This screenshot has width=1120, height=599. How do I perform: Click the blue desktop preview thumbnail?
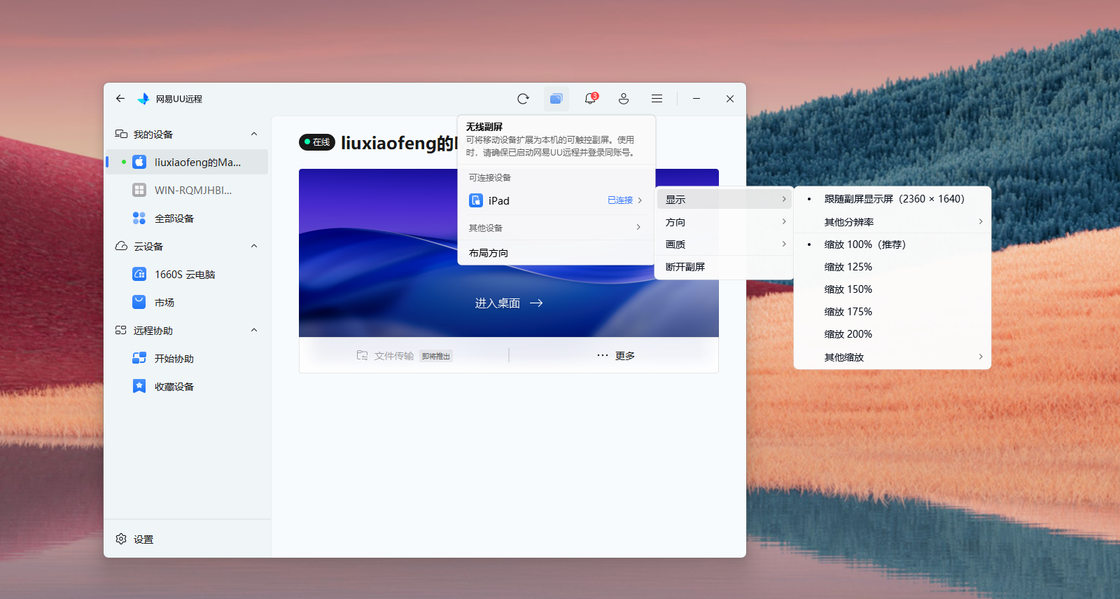point(509,253)
